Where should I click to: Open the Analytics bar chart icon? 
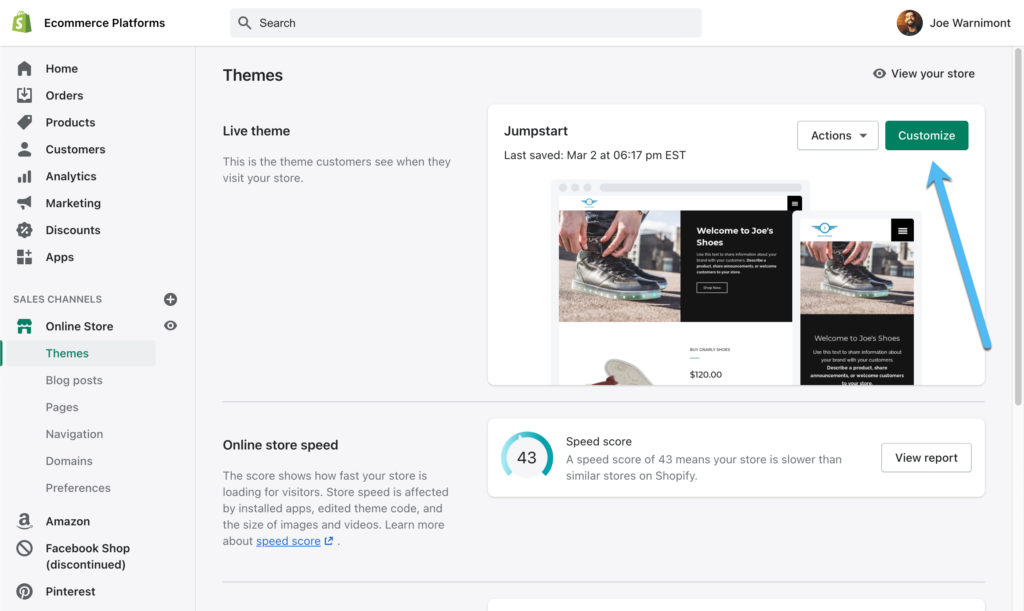[x=25, y=177]
